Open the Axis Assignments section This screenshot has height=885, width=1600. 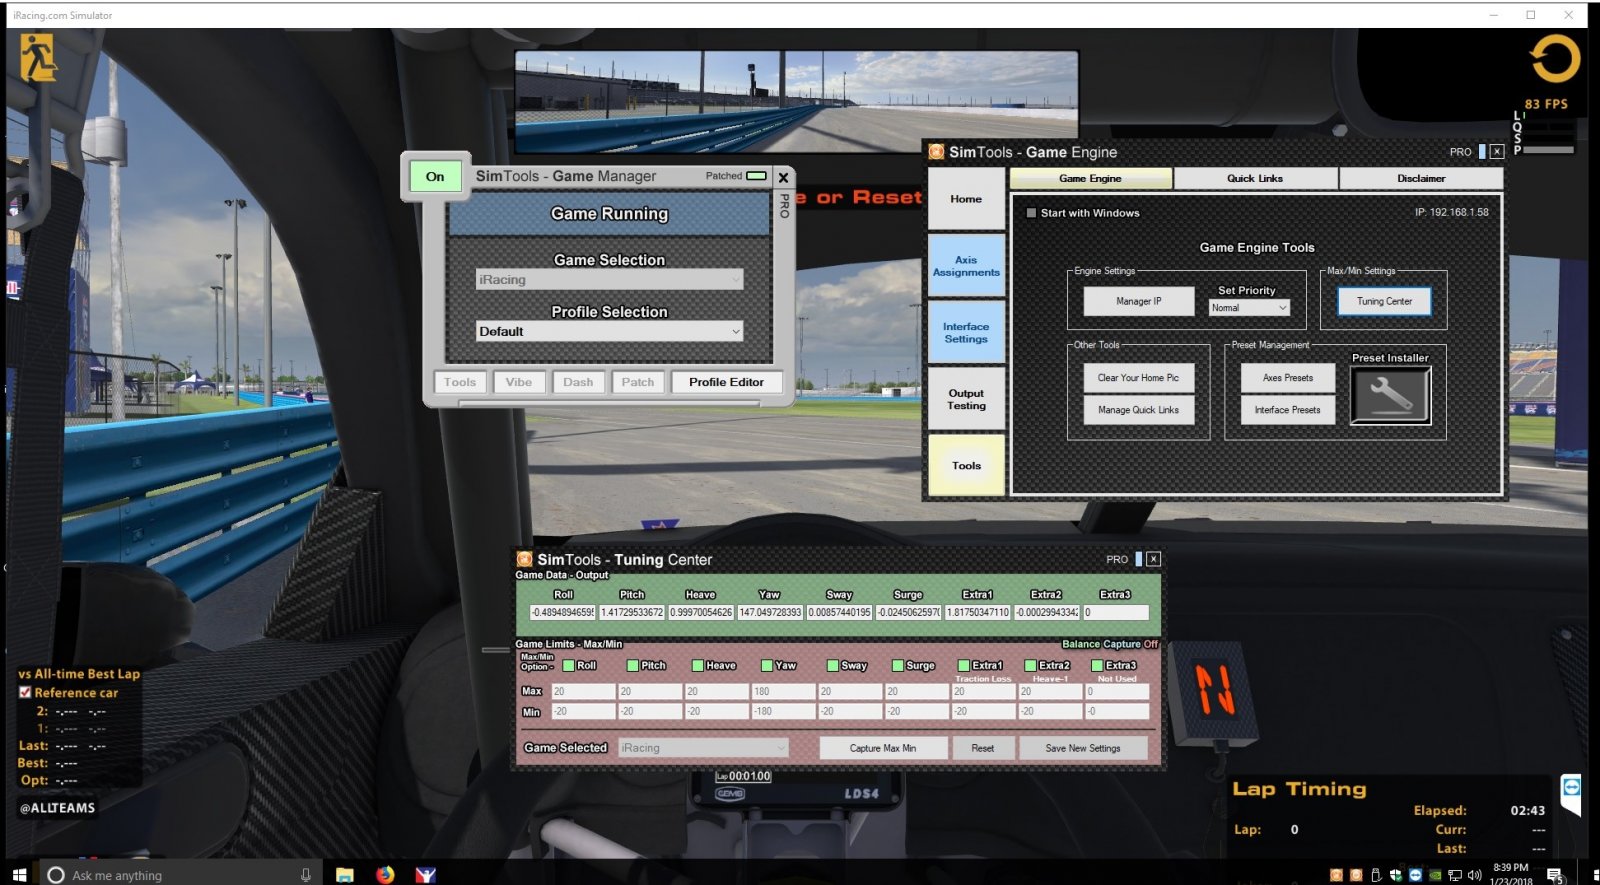click(966, 266)
